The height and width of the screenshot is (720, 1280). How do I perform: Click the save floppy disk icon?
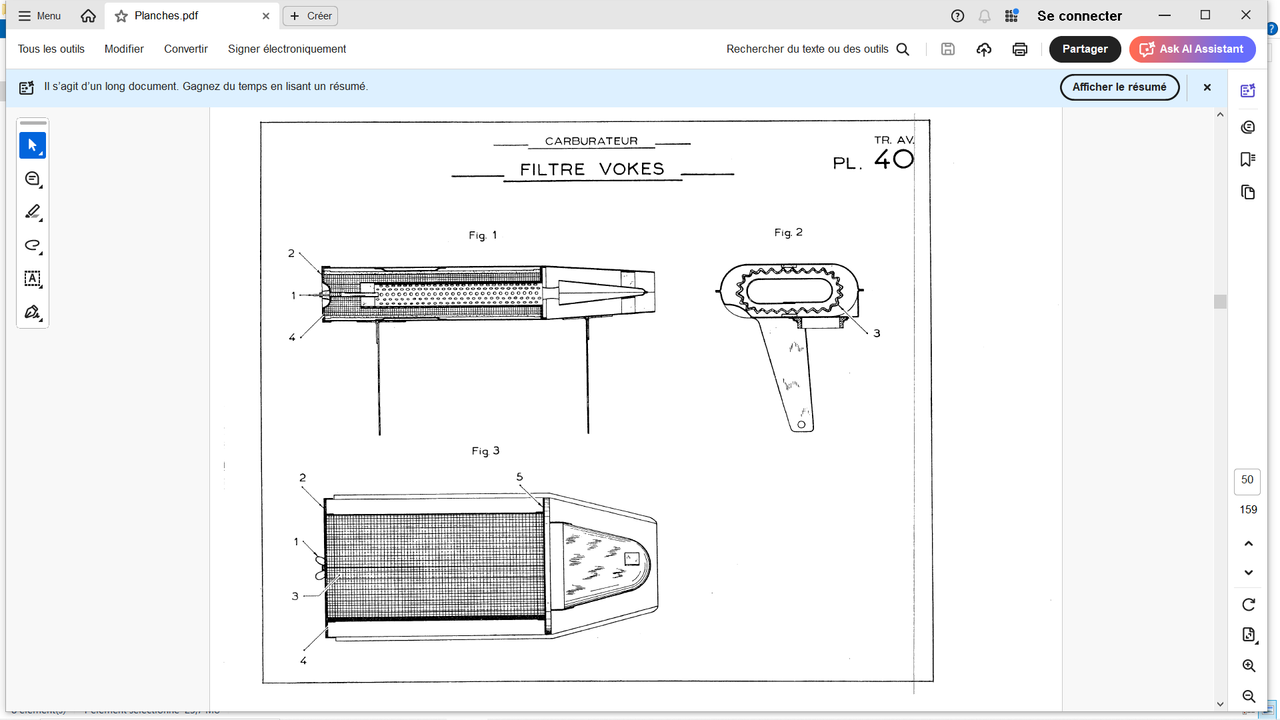948,49
